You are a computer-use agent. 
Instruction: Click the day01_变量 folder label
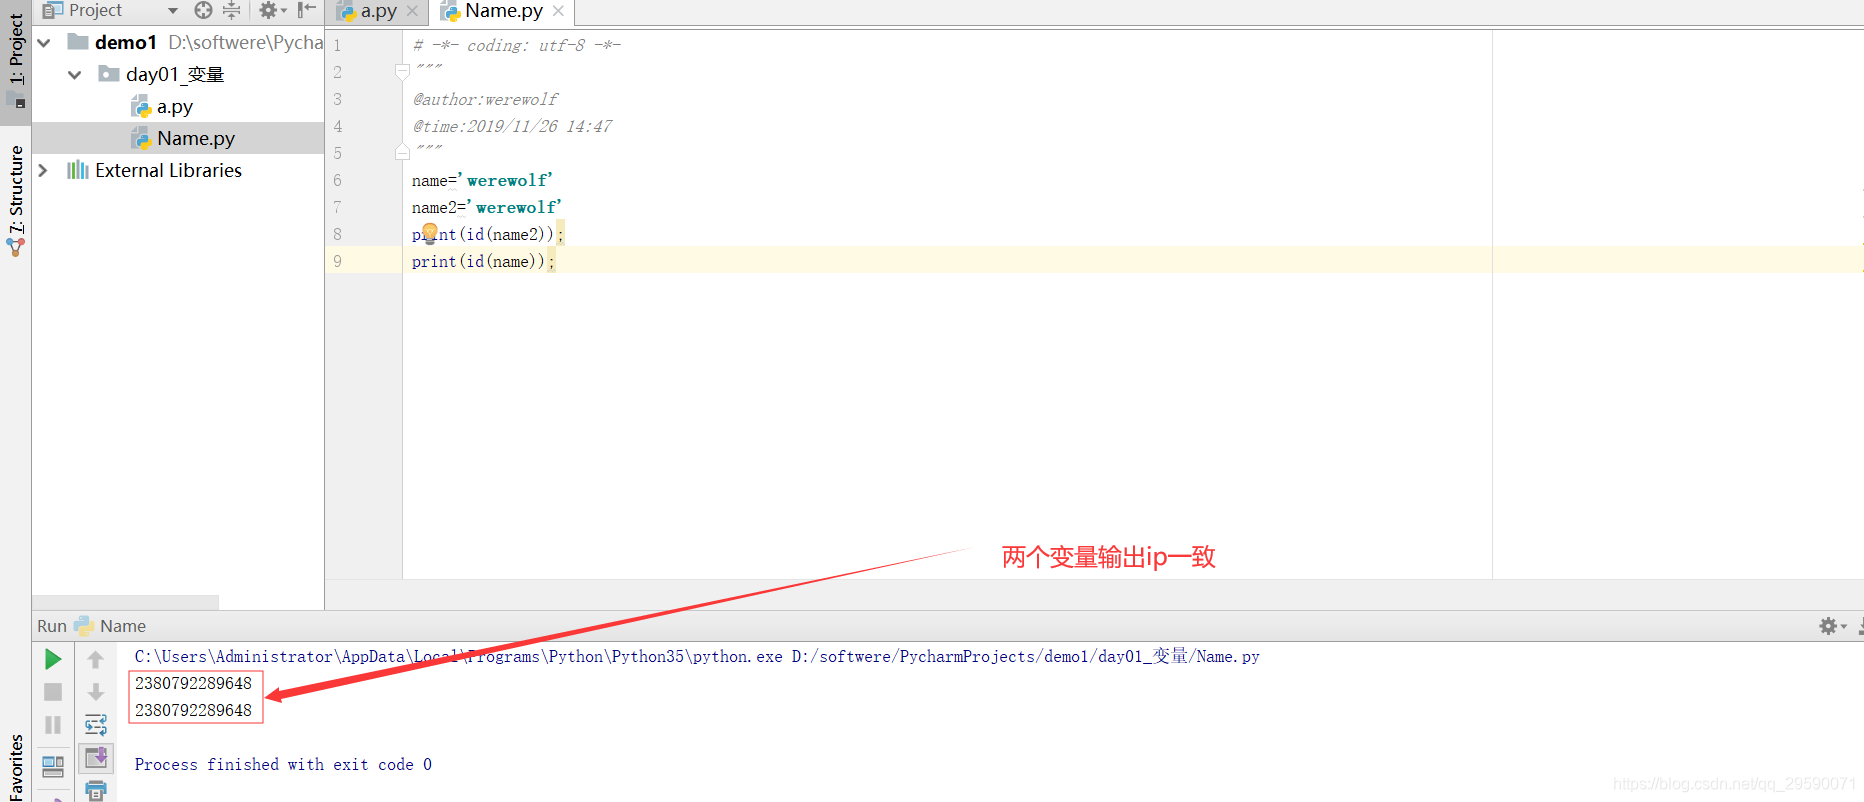175,75
